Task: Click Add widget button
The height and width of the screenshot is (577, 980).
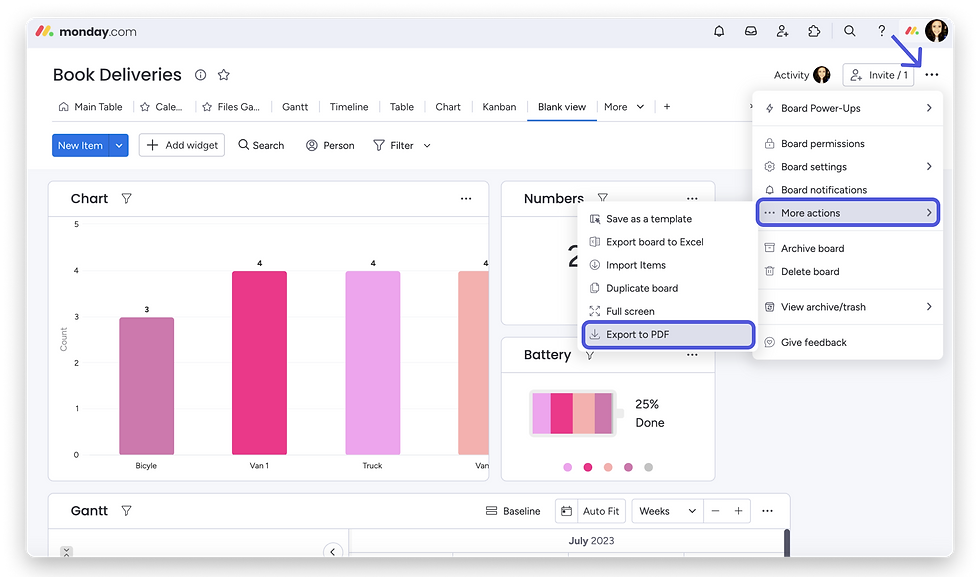Action: coord(182,146)
